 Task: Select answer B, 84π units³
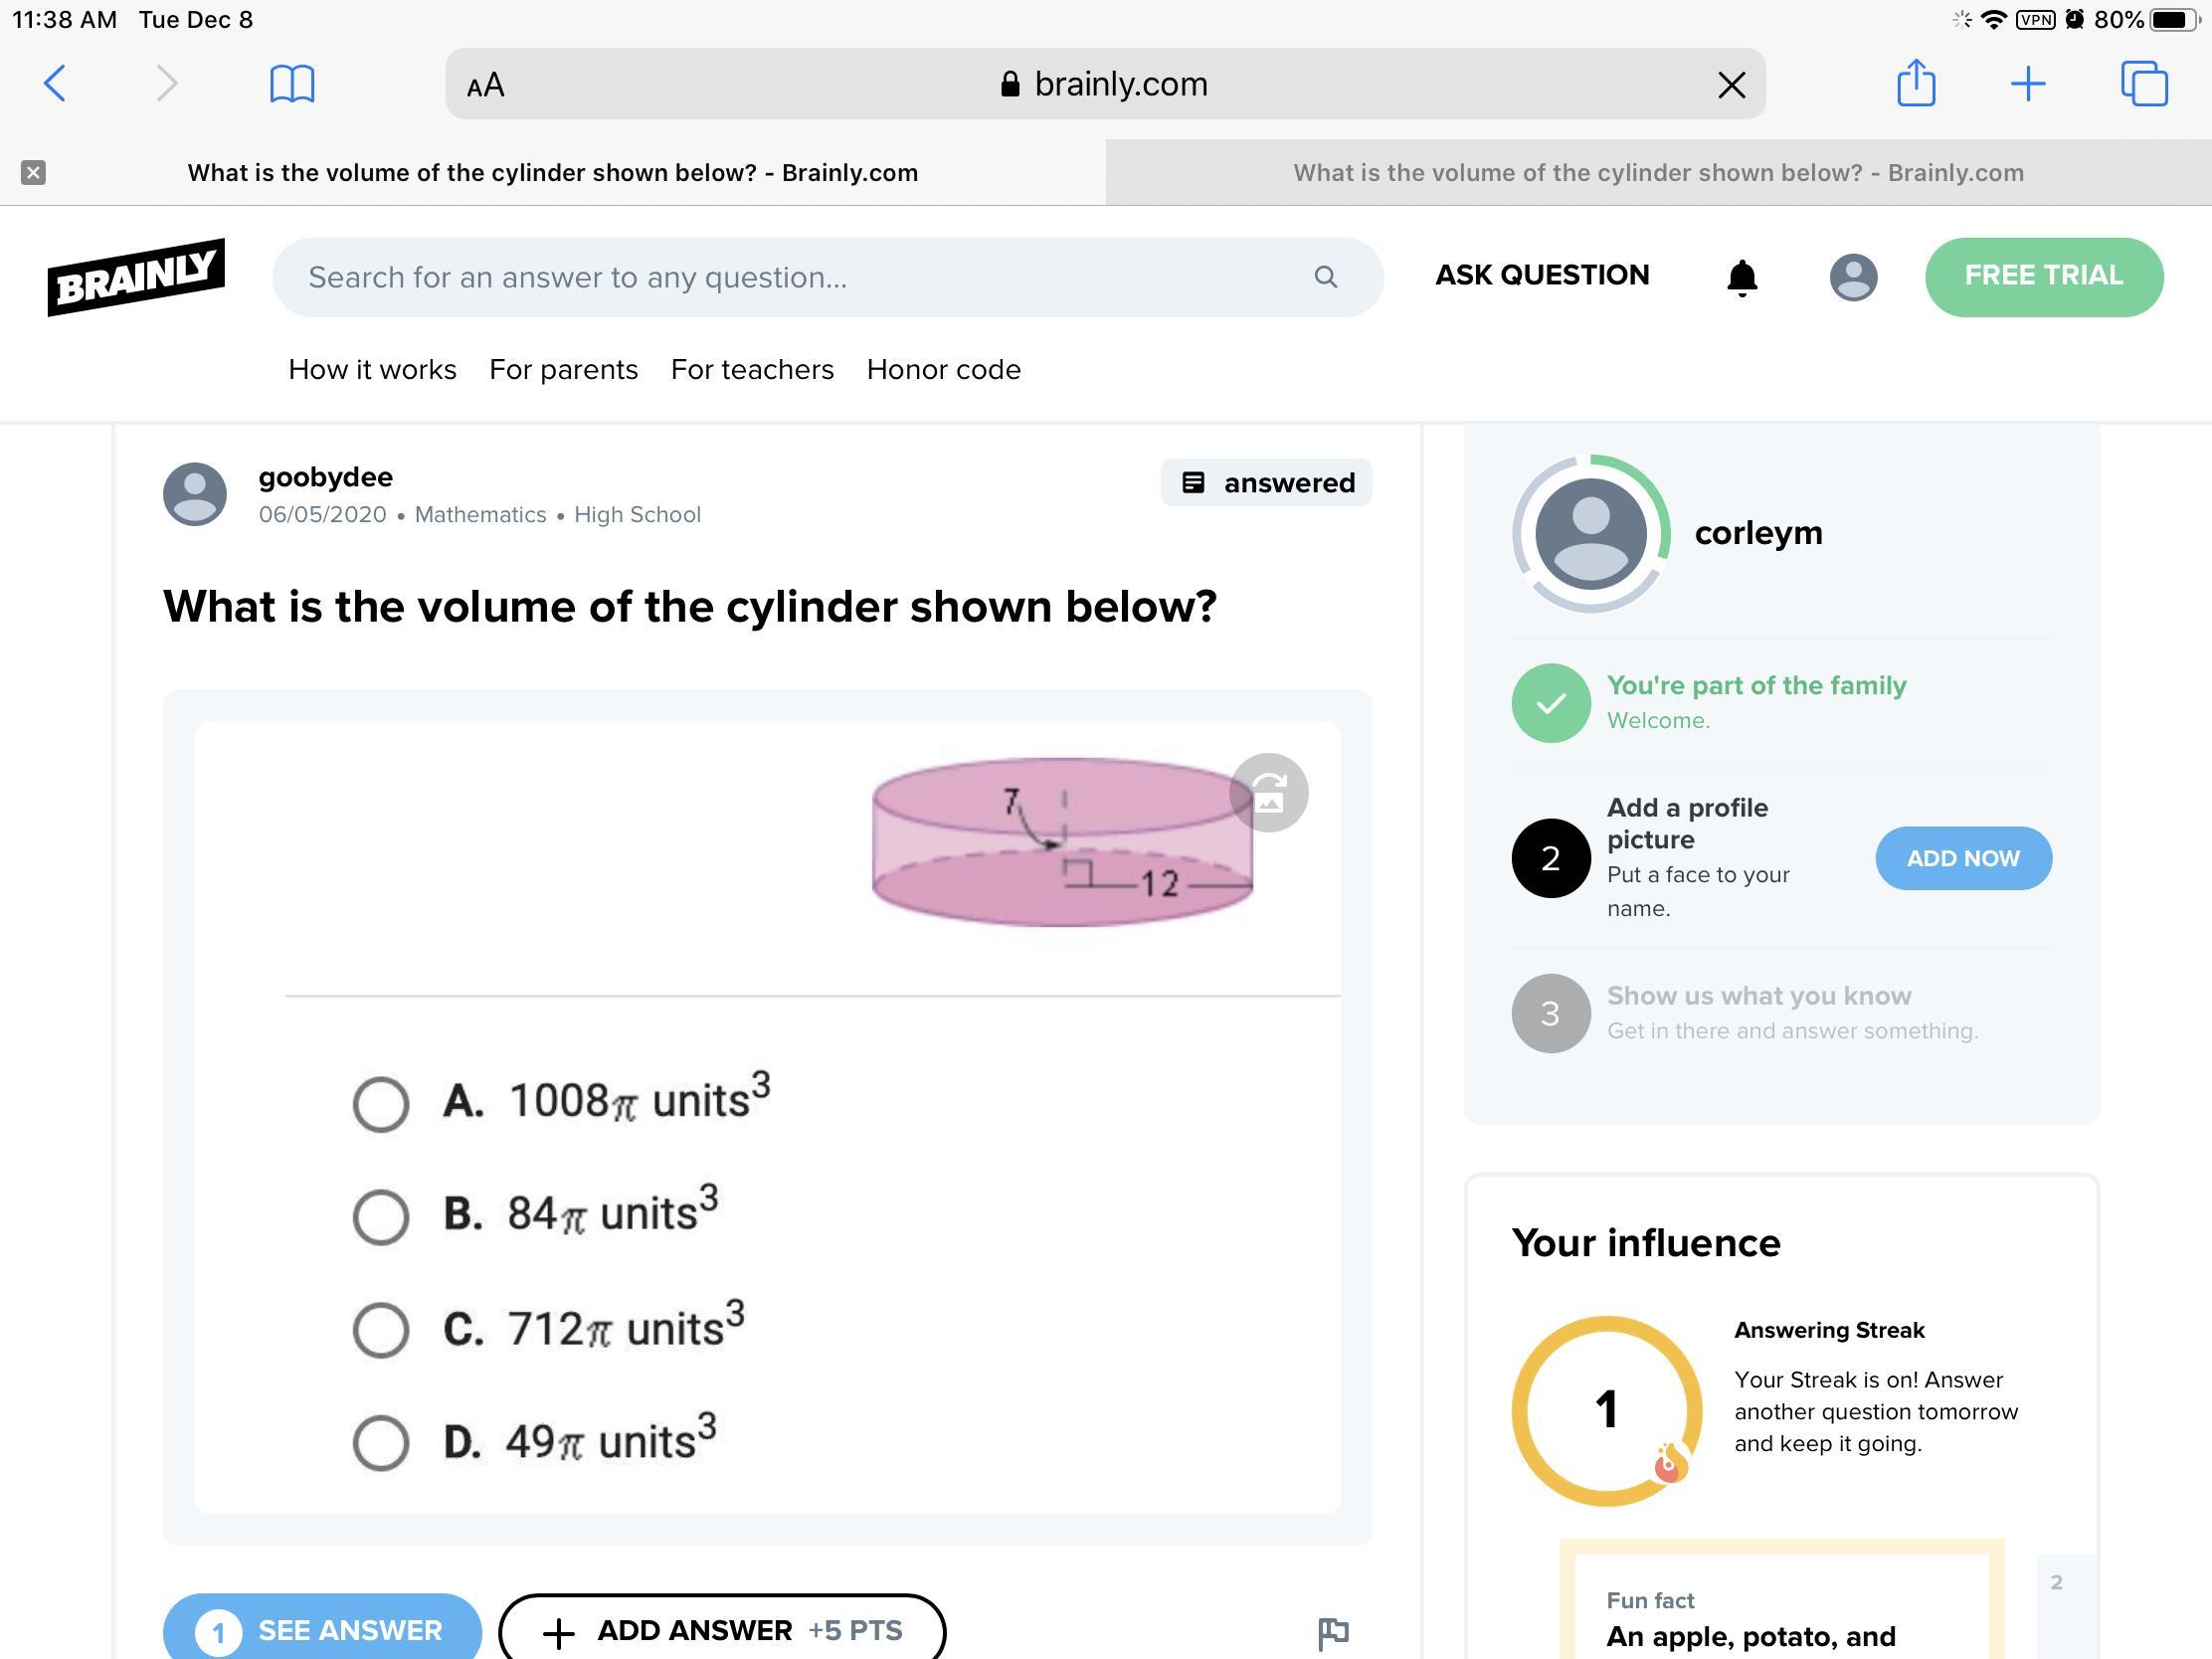[381, 1217]
